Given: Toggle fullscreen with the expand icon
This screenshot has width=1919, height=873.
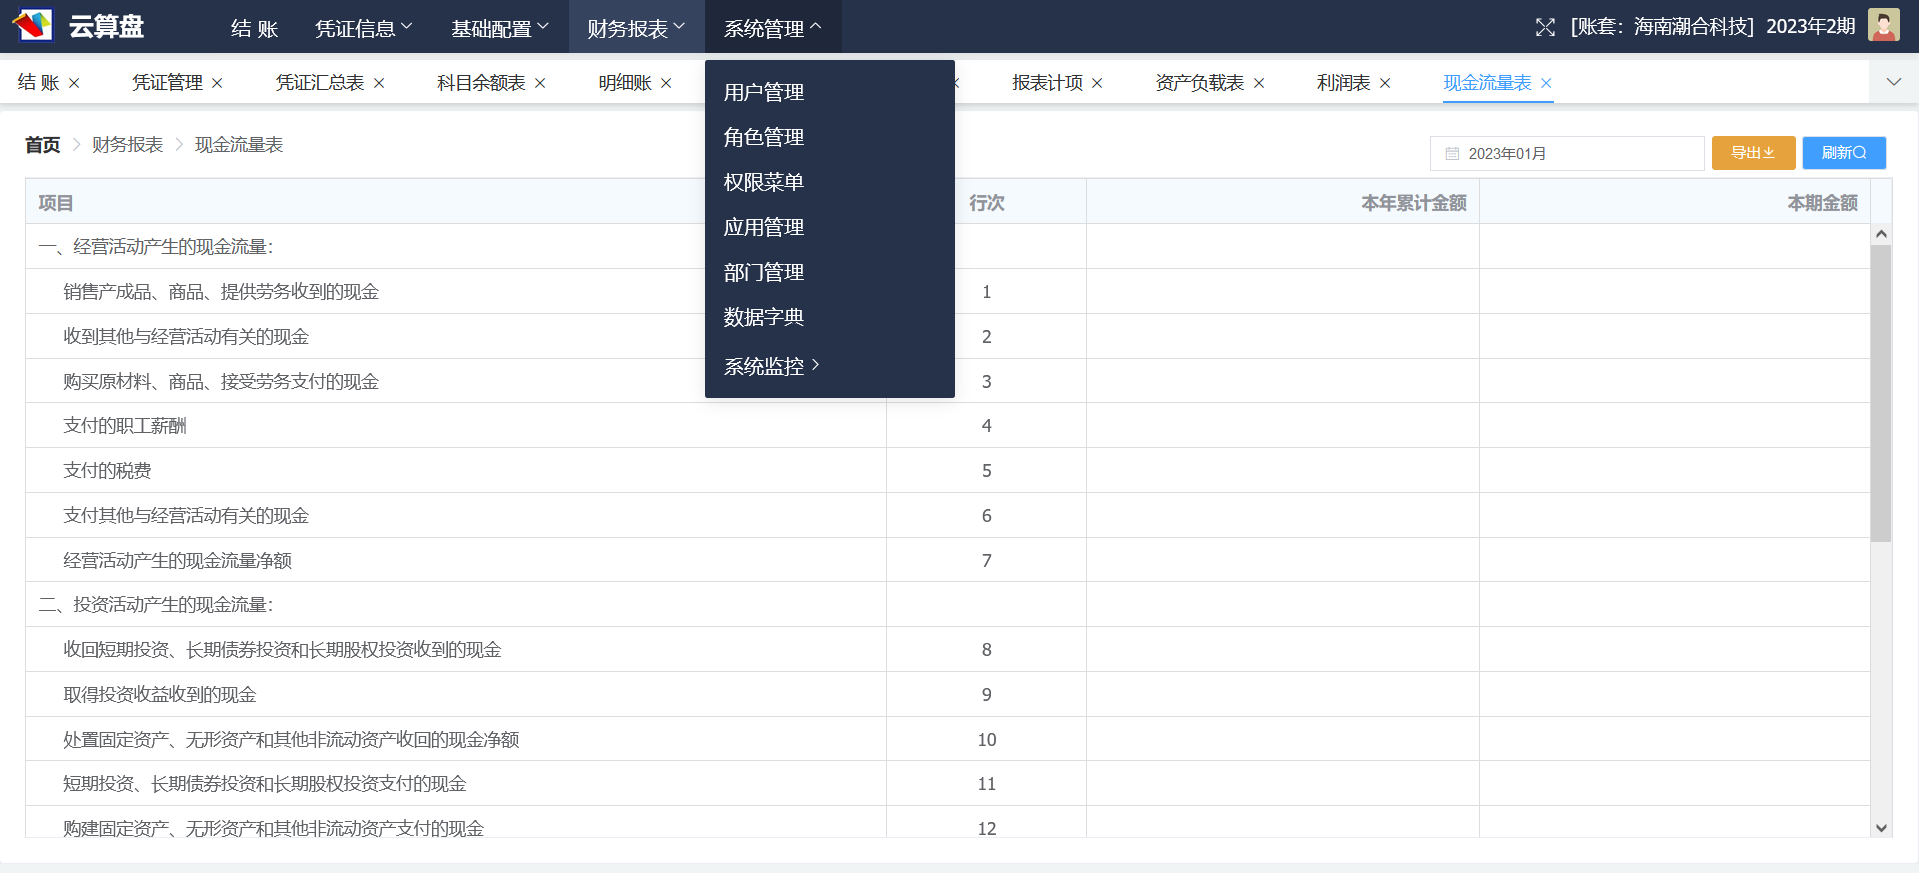Looking at the screenshot, I should (1545, 27).
